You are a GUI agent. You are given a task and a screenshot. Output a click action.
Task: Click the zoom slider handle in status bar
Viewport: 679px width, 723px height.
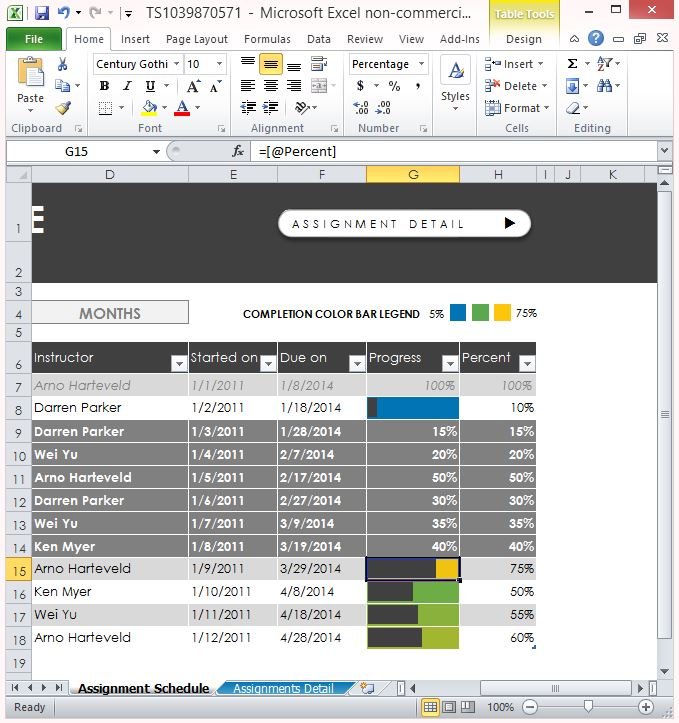[587, 707]
